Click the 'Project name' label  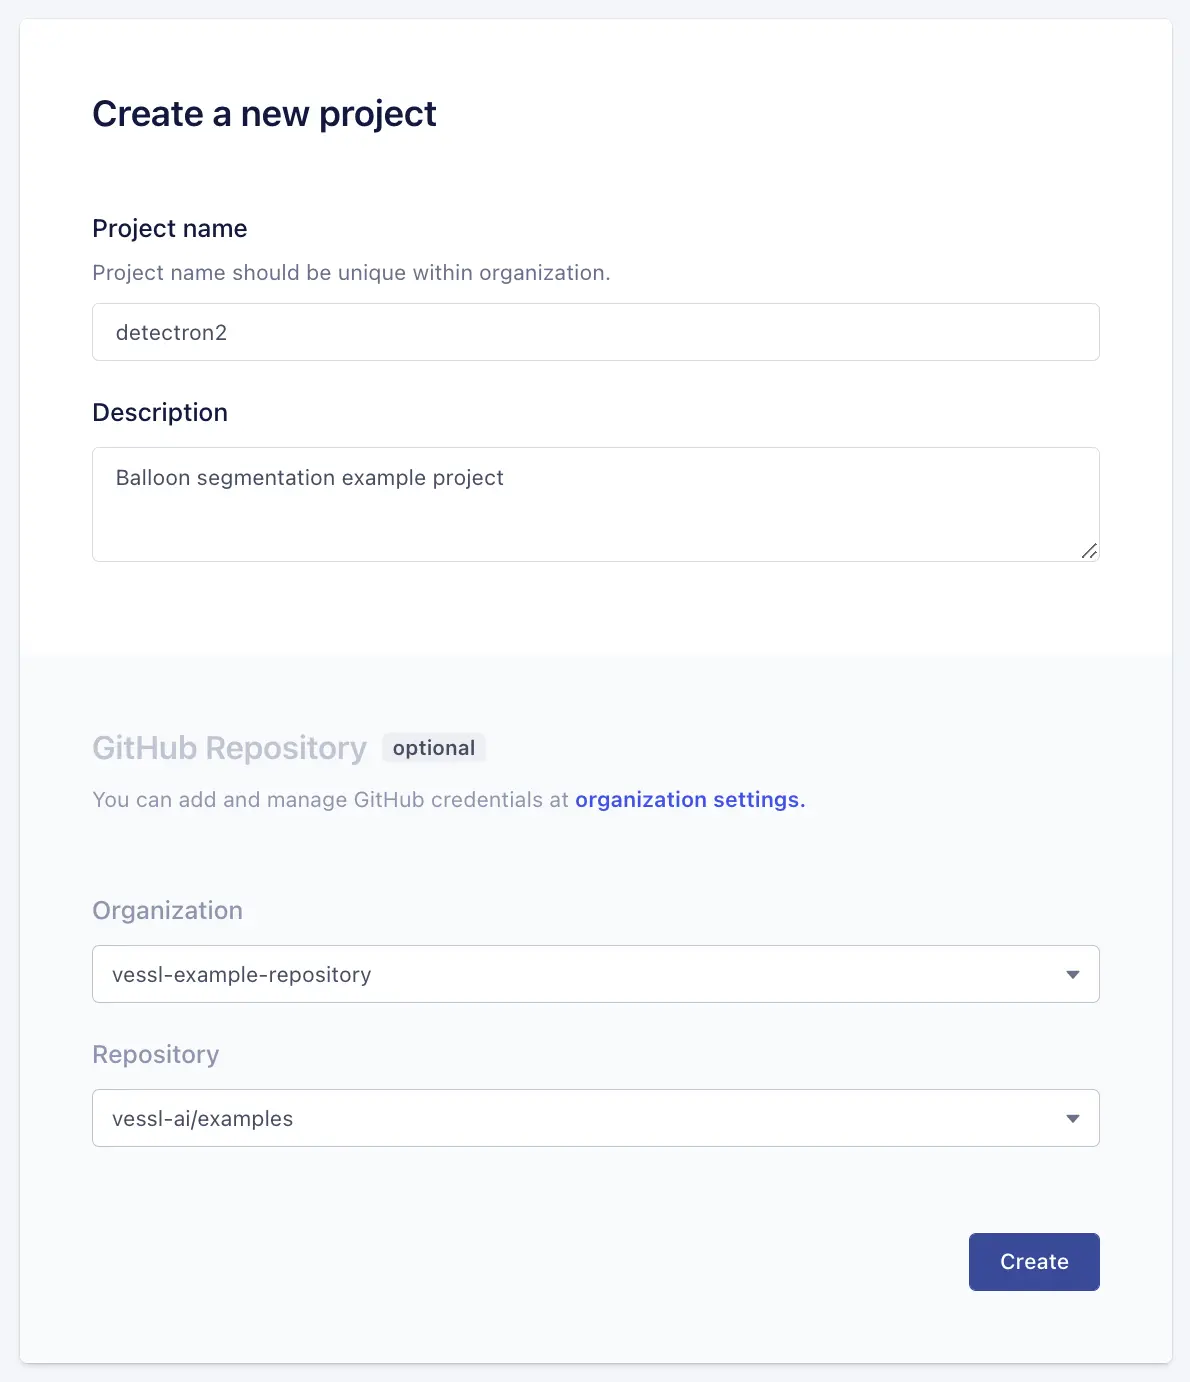170,229
